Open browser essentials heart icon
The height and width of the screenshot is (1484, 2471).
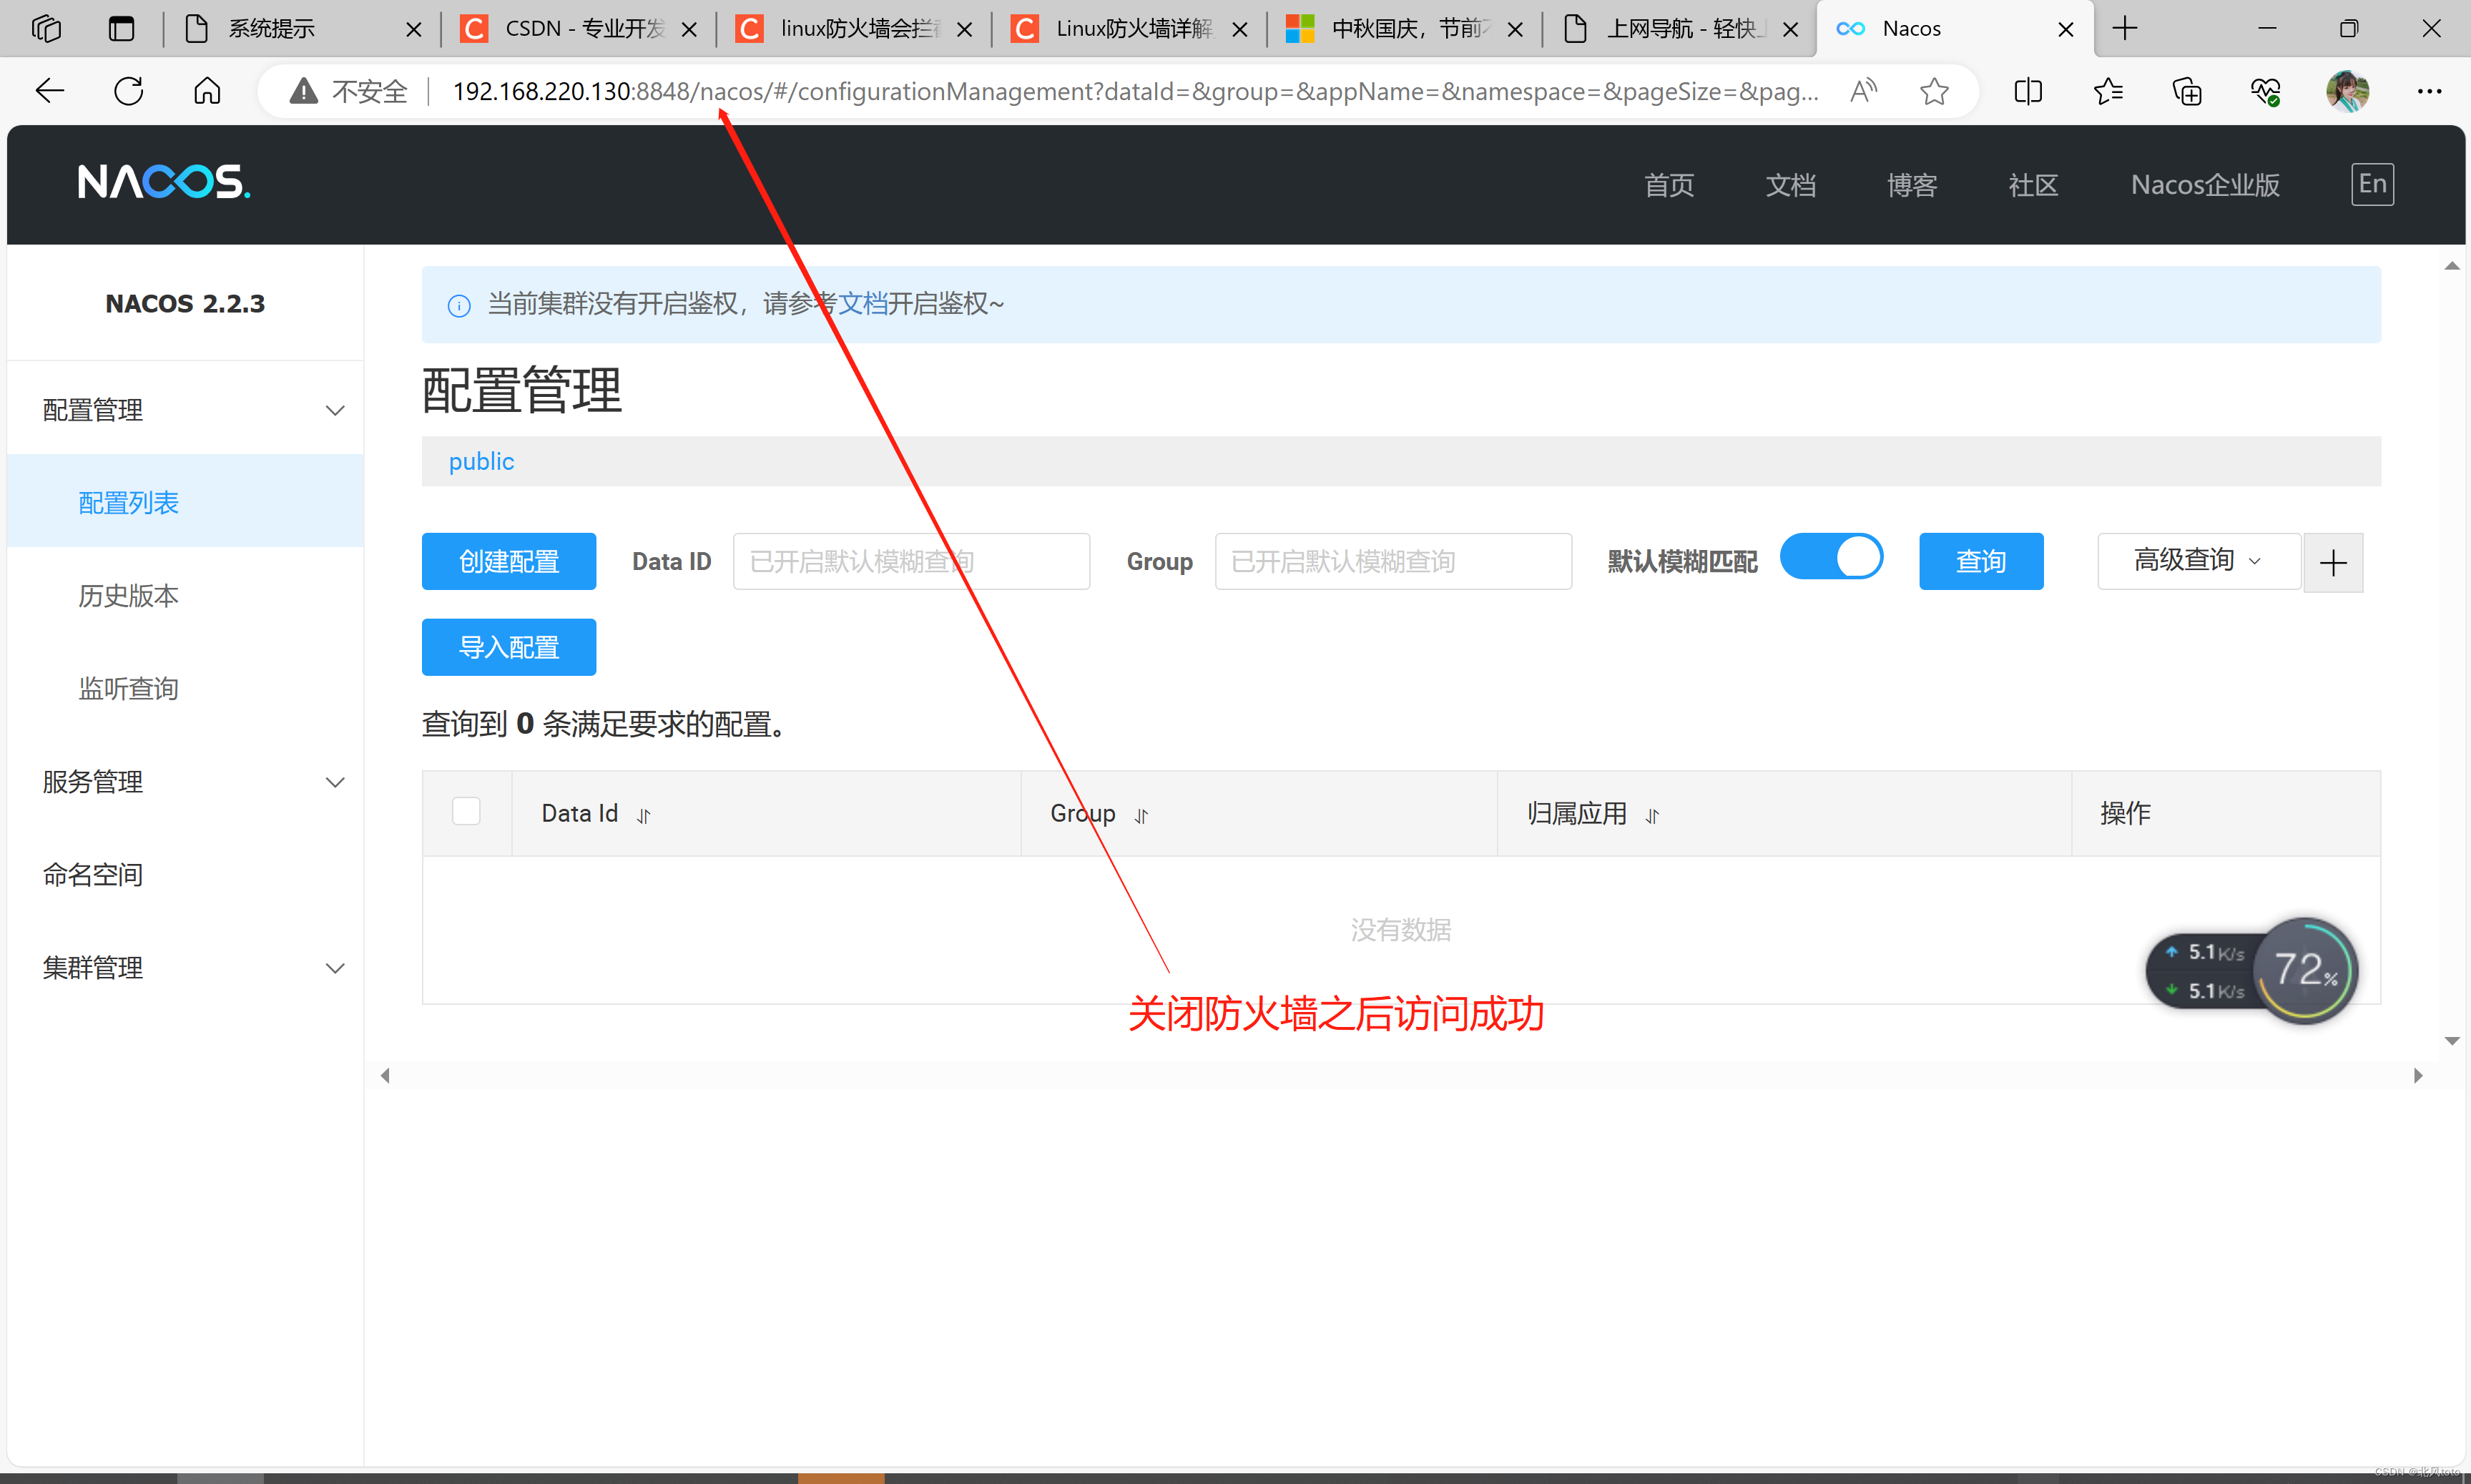click(2266, 91)
